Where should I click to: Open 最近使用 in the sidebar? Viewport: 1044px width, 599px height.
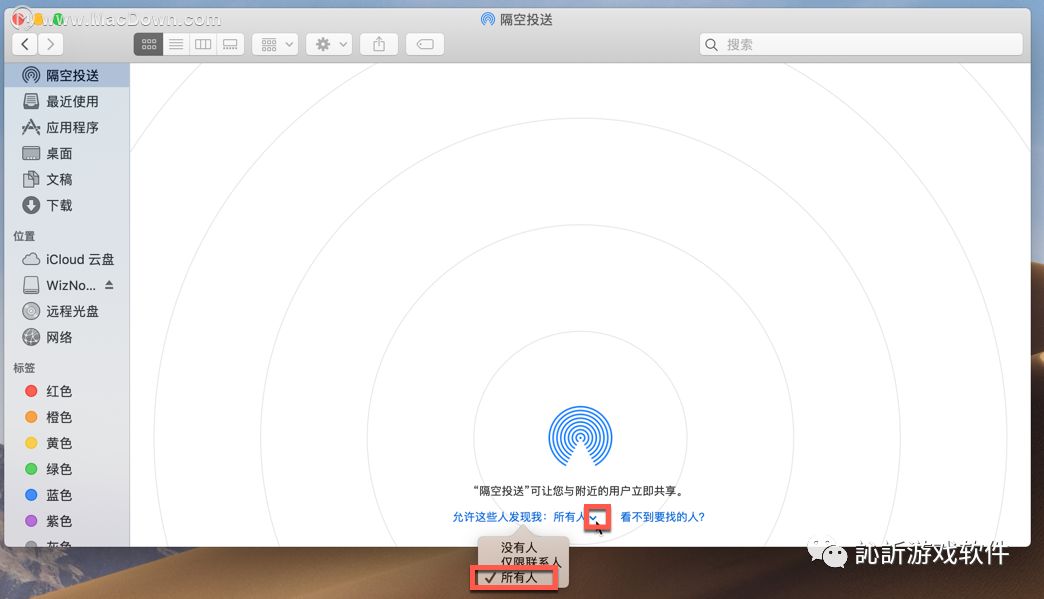pyautogui.click(x=67, y=101)
